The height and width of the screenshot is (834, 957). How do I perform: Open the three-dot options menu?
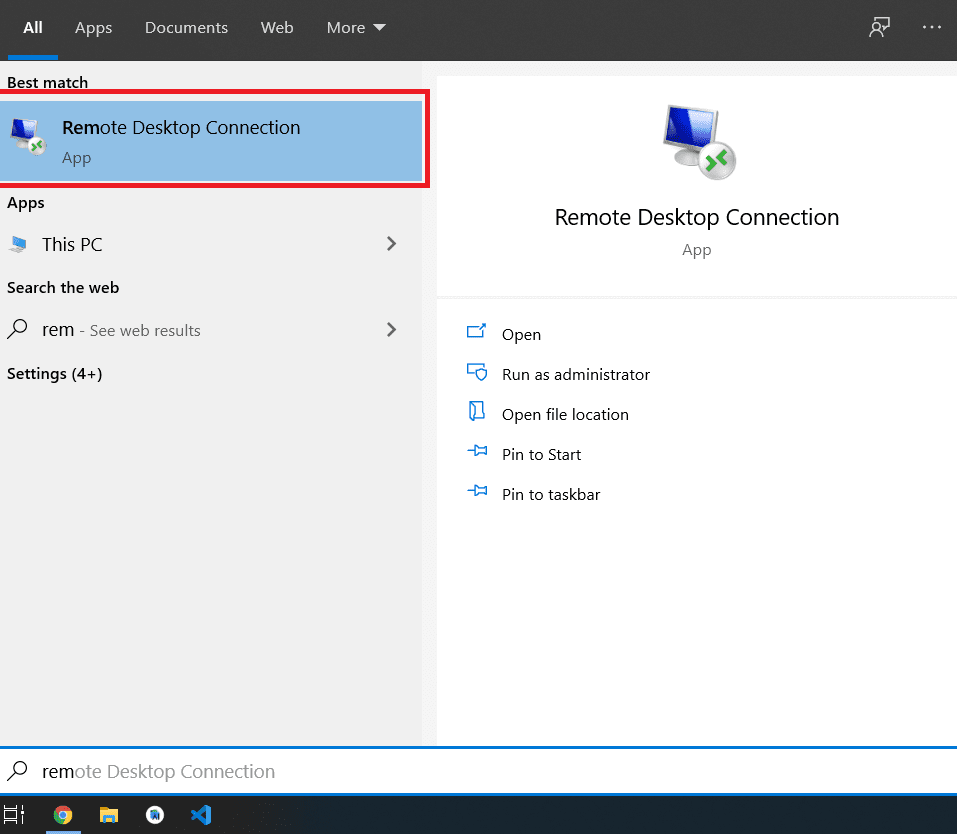[x=931, y=28]
